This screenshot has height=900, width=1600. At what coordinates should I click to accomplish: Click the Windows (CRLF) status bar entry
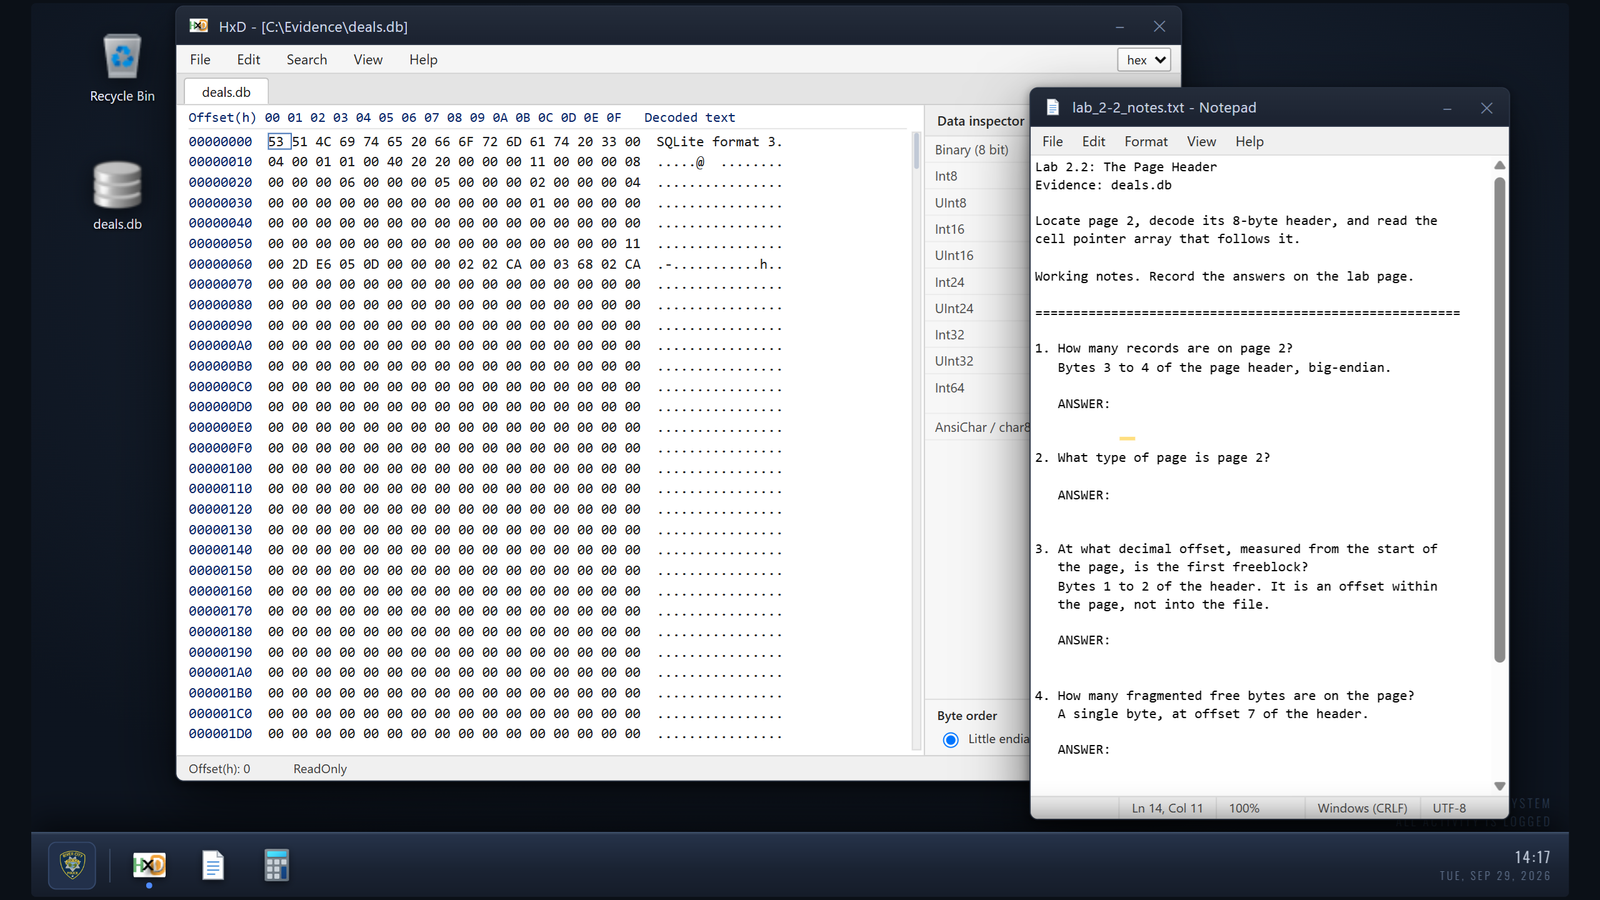1362,808
